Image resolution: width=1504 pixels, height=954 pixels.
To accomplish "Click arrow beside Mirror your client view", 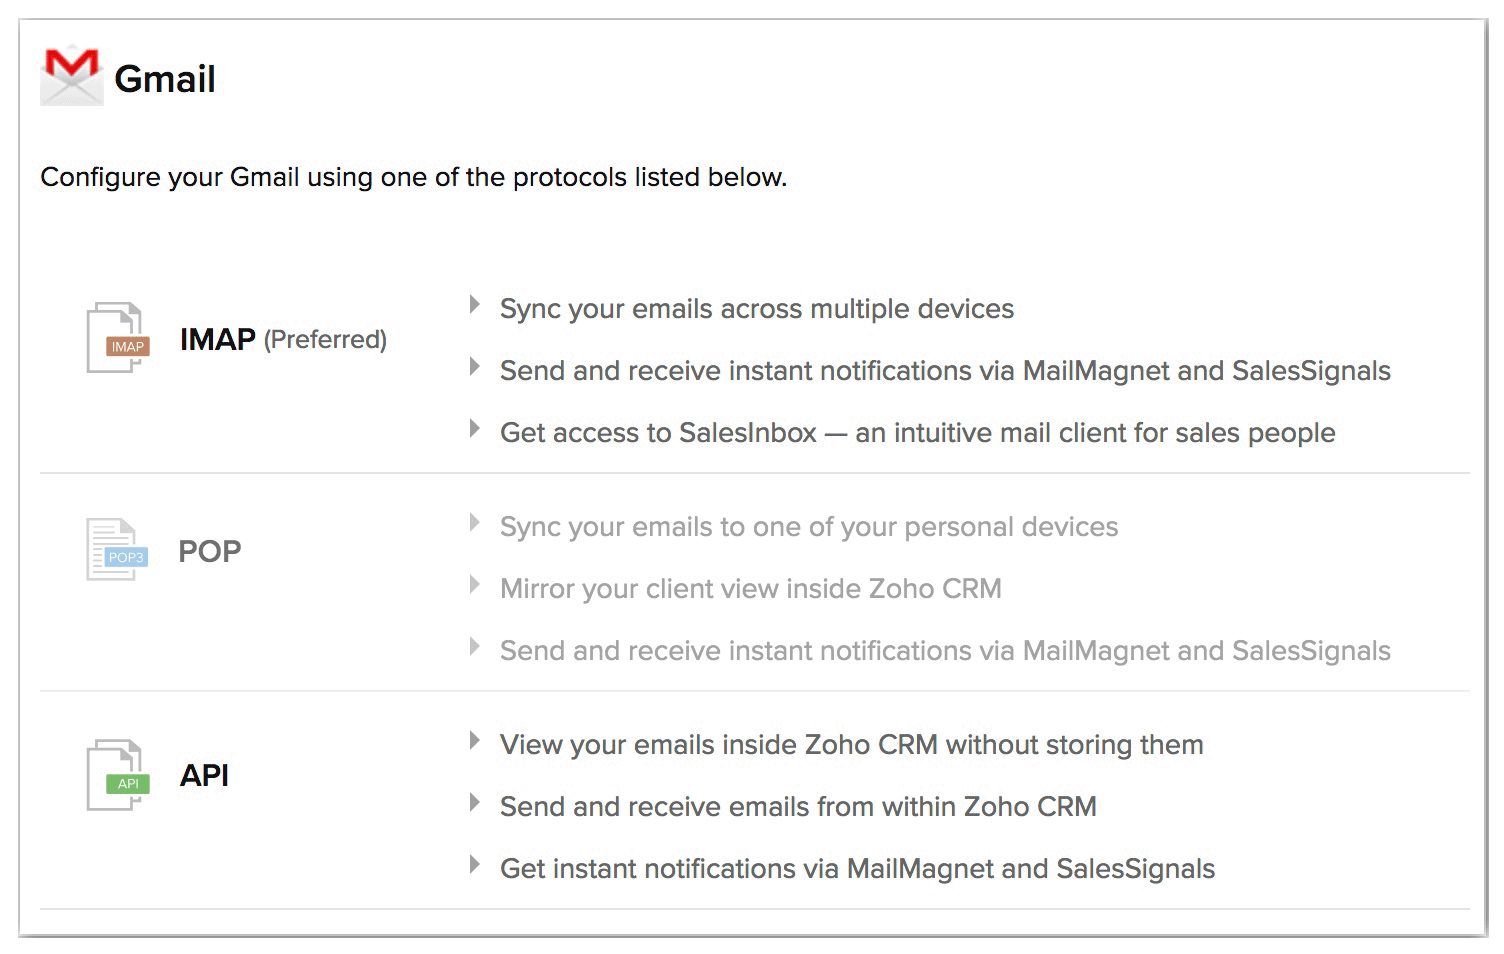I will [475, 585].
